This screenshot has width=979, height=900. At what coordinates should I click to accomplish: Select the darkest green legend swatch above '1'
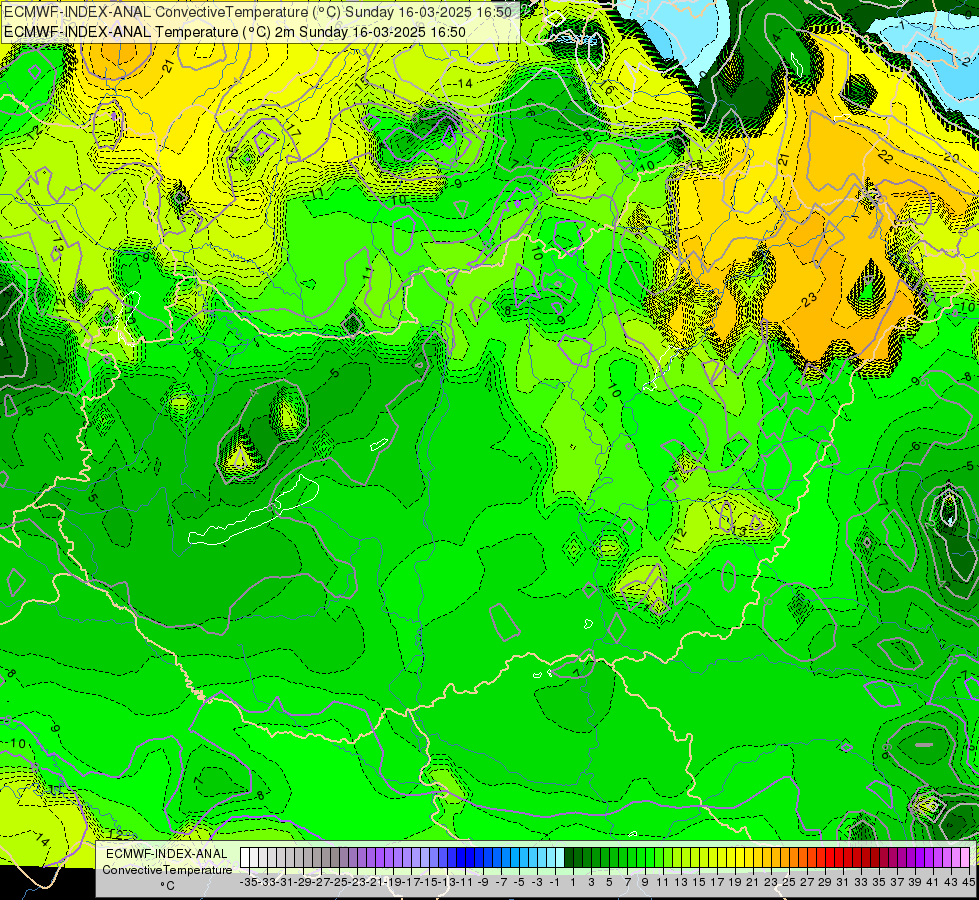[x=569, y=857]
